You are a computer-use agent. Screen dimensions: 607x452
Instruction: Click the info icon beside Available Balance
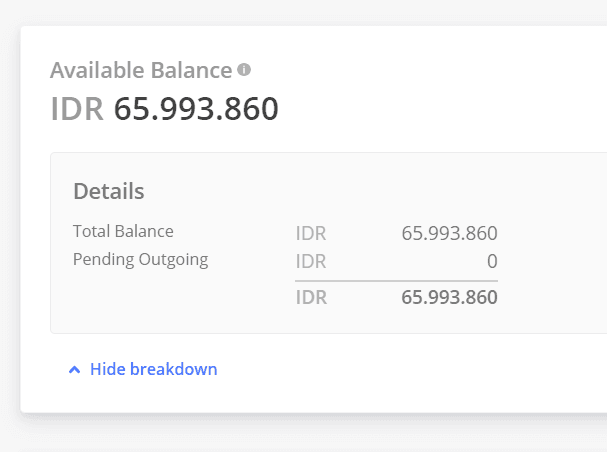[244, 70]
